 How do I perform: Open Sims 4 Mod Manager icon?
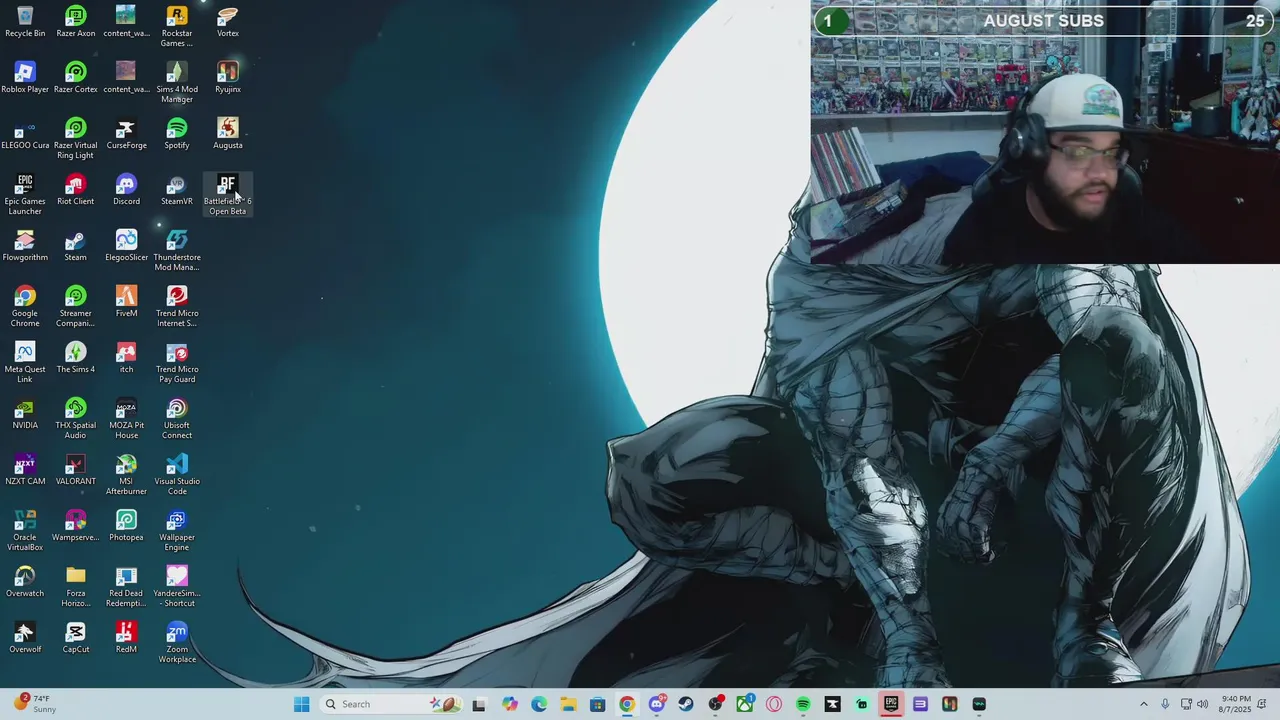(x=177, y=82)
